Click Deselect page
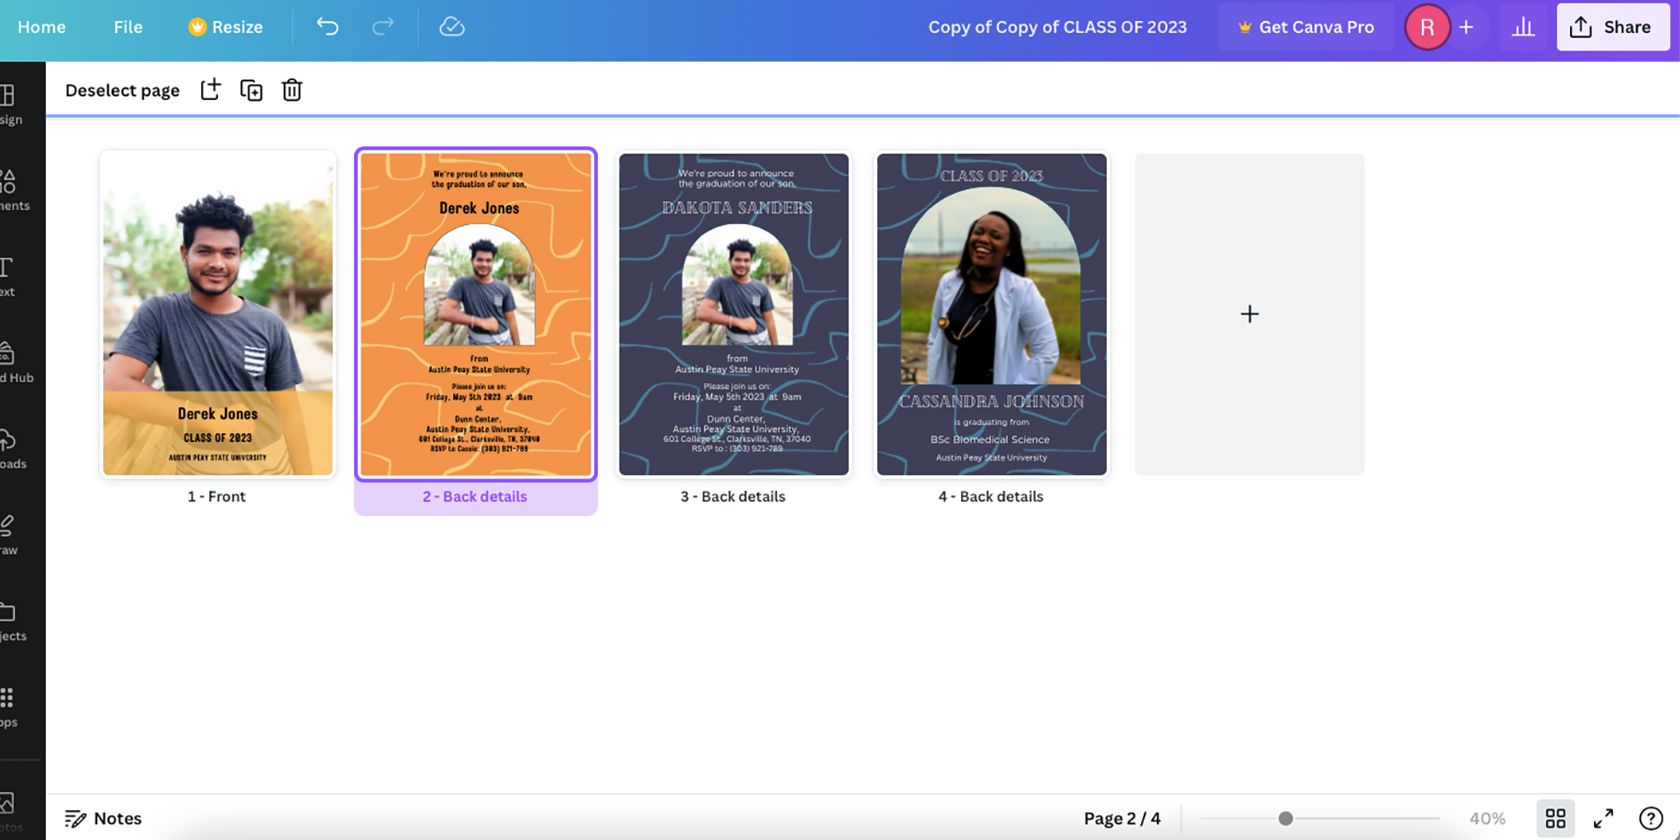Viewport: 1680px width, 840px height. [x=122, y=90]
